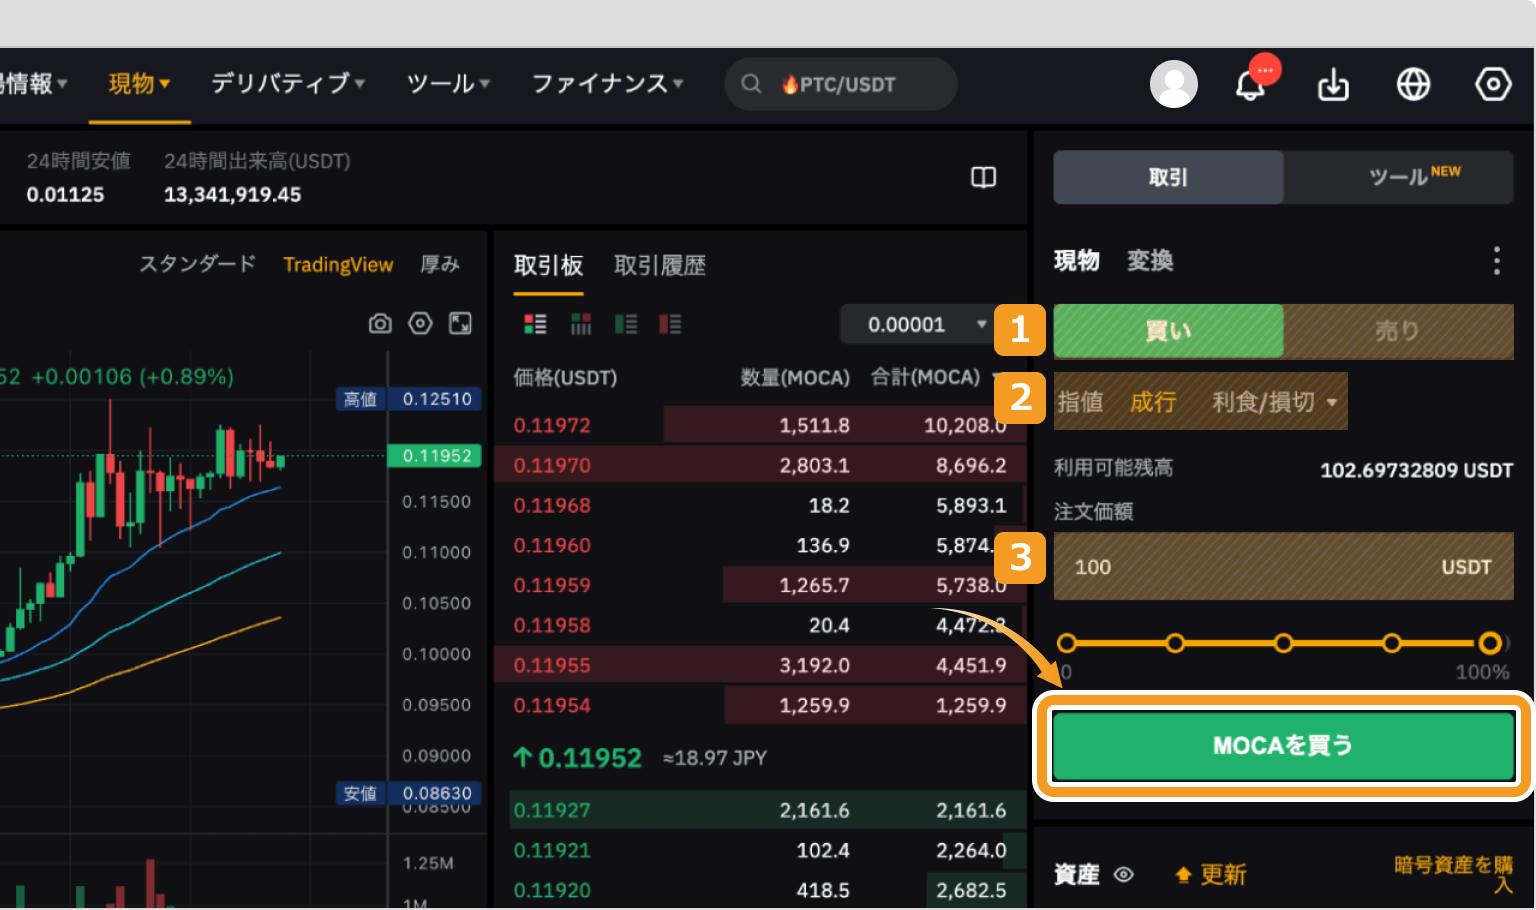The image size is (1536, 910).
Task: Select 厚み depth chart mode
Action: coord(439,264)
